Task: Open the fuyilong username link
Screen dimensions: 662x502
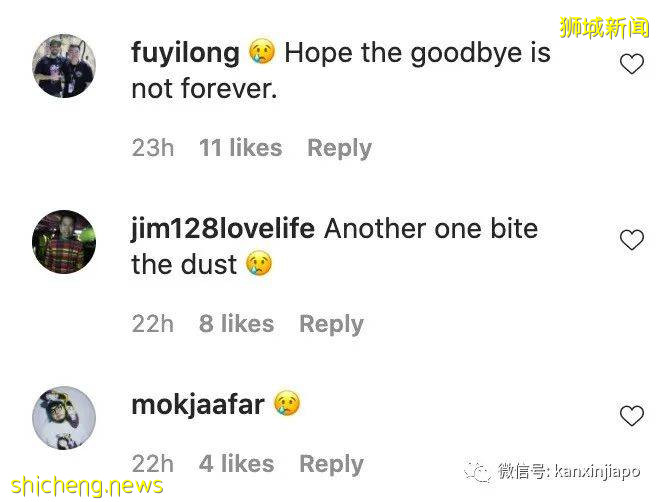Action: (x=185, y=54)
